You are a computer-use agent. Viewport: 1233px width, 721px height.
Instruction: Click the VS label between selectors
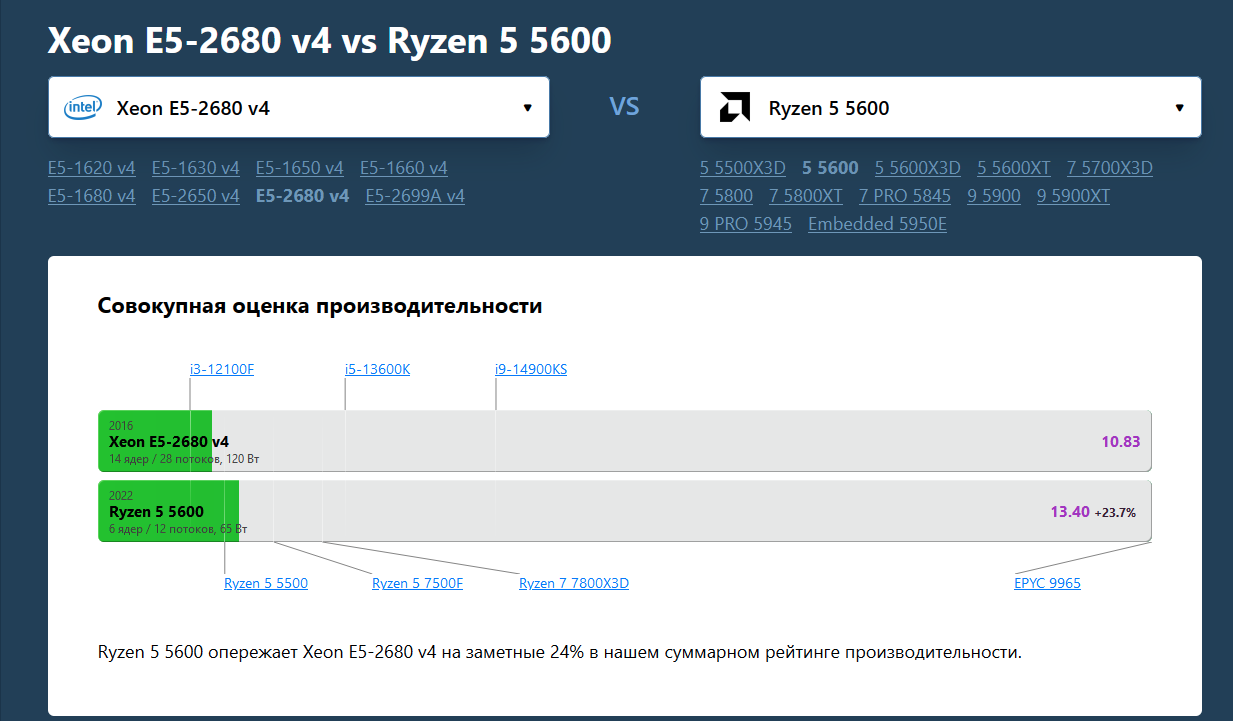(x=624, y=106)
